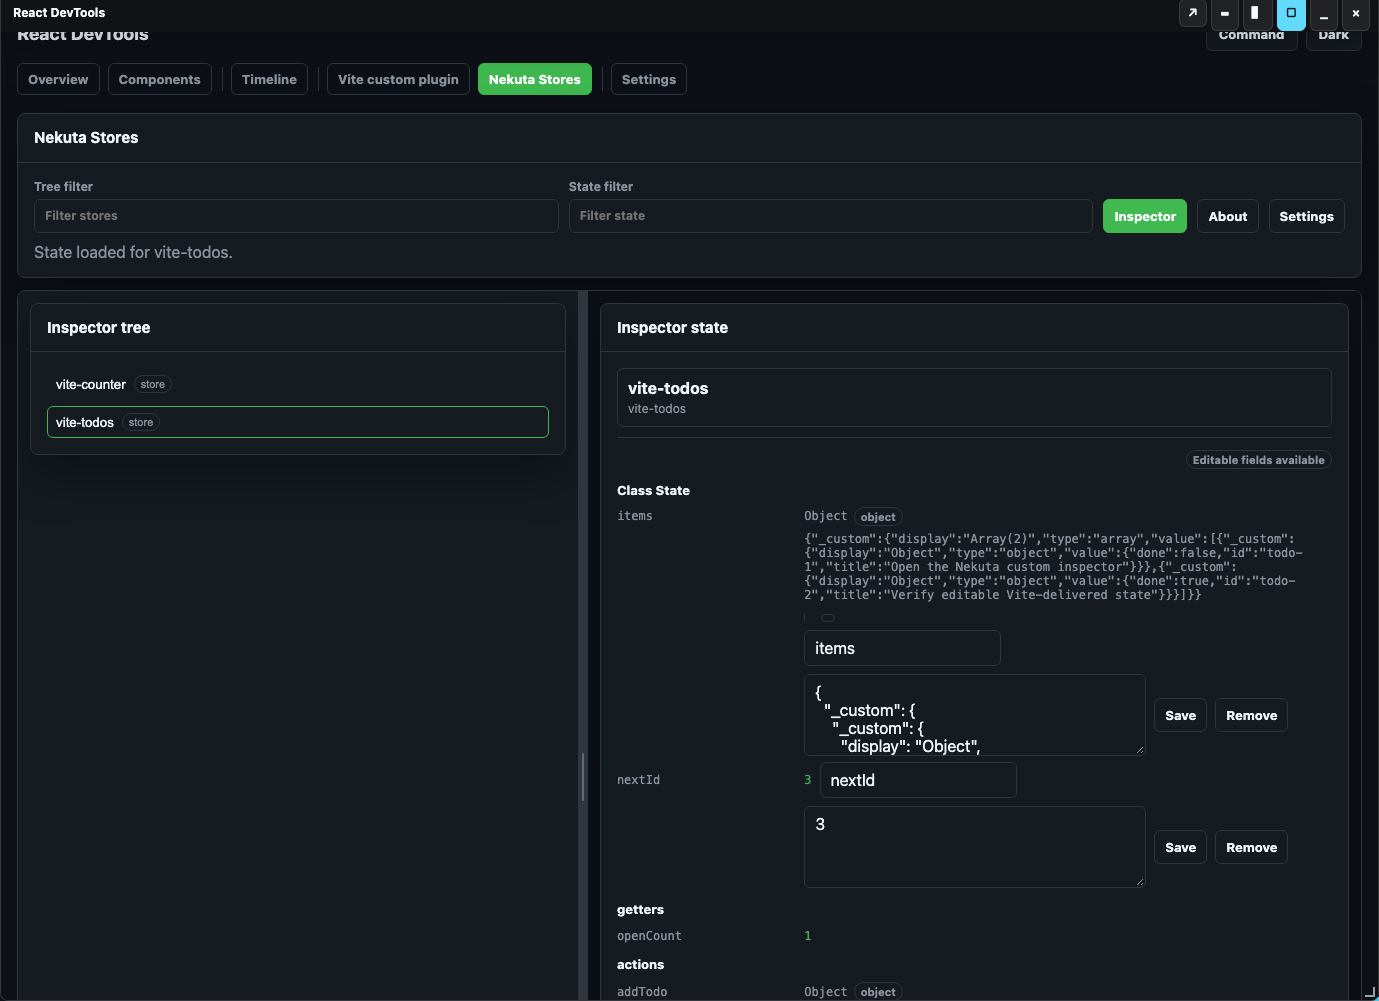Toggle the Dark theme button

(1333, 36)
